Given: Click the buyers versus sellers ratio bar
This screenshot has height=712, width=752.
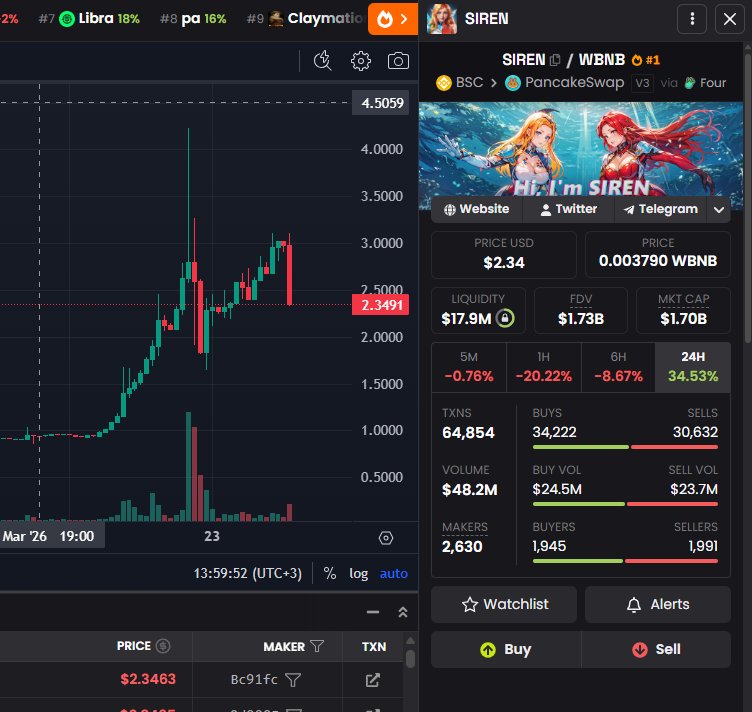Looking at the screenshot, I should point(625,561).
